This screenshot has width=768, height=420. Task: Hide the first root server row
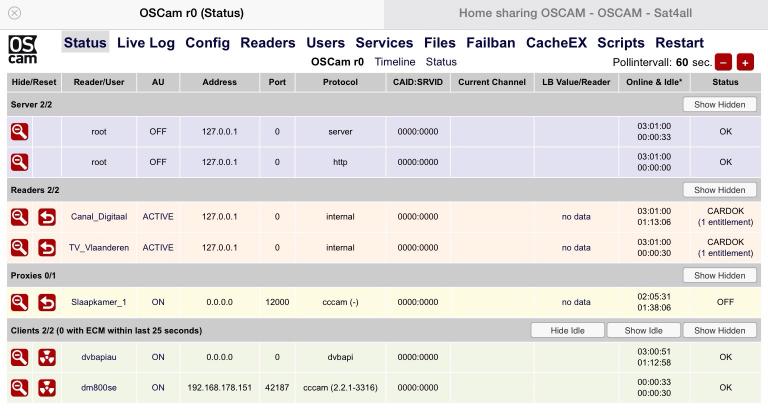pos(19,131)
